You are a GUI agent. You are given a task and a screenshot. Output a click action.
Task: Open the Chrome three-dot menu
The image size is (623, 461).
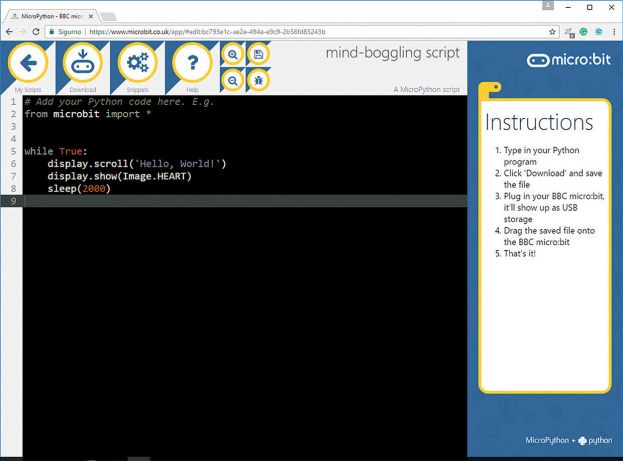pyautogui.click(x=612, y=32)
